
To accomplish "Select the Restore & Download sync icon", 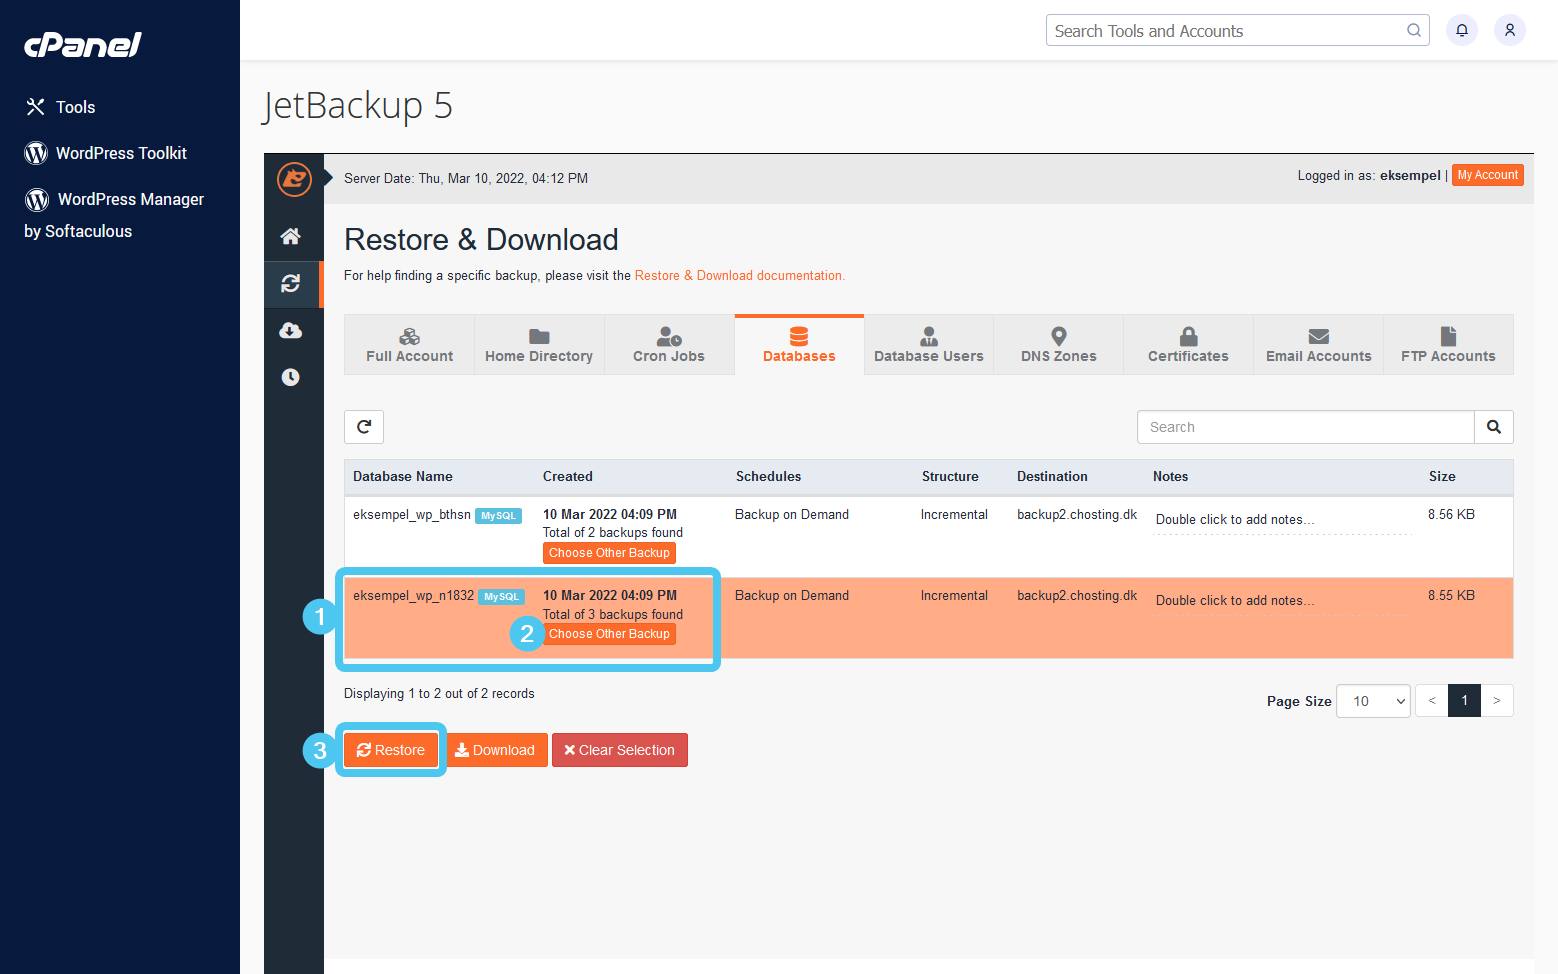I will [x=292, y=284].
